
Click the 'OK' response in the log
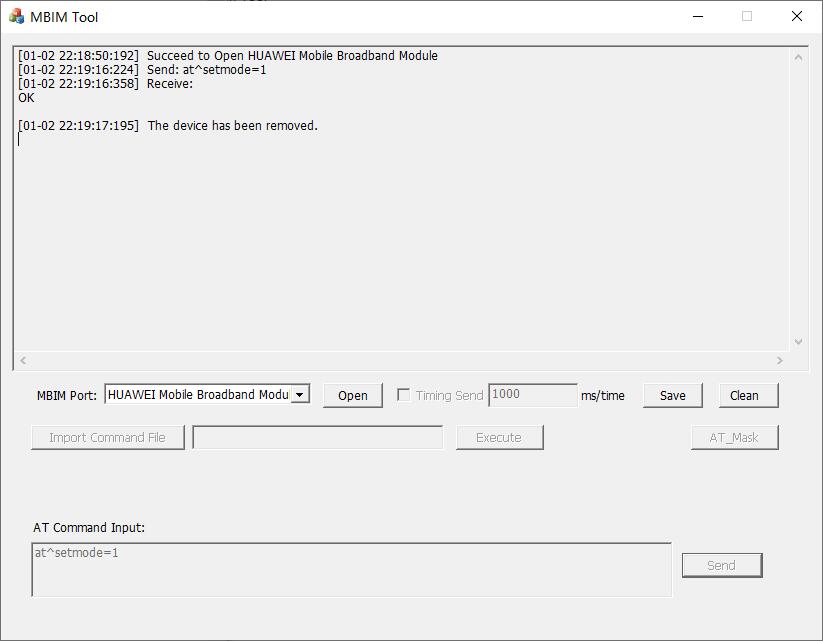(x=26, y=98)
